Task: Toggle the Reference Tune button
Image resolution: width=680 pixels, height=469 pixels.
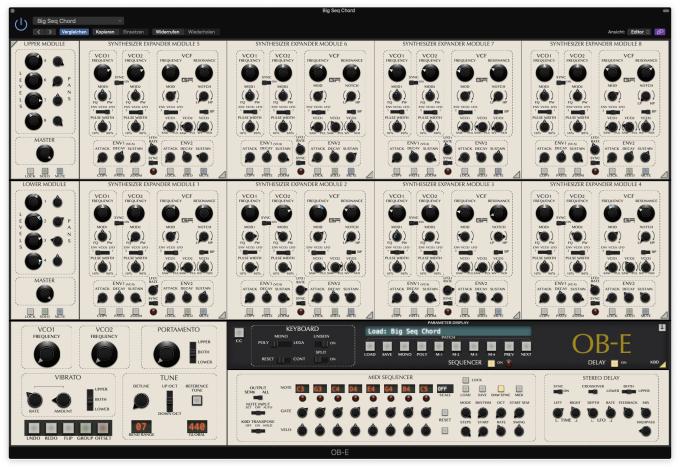Action: (x=197, y=400)
